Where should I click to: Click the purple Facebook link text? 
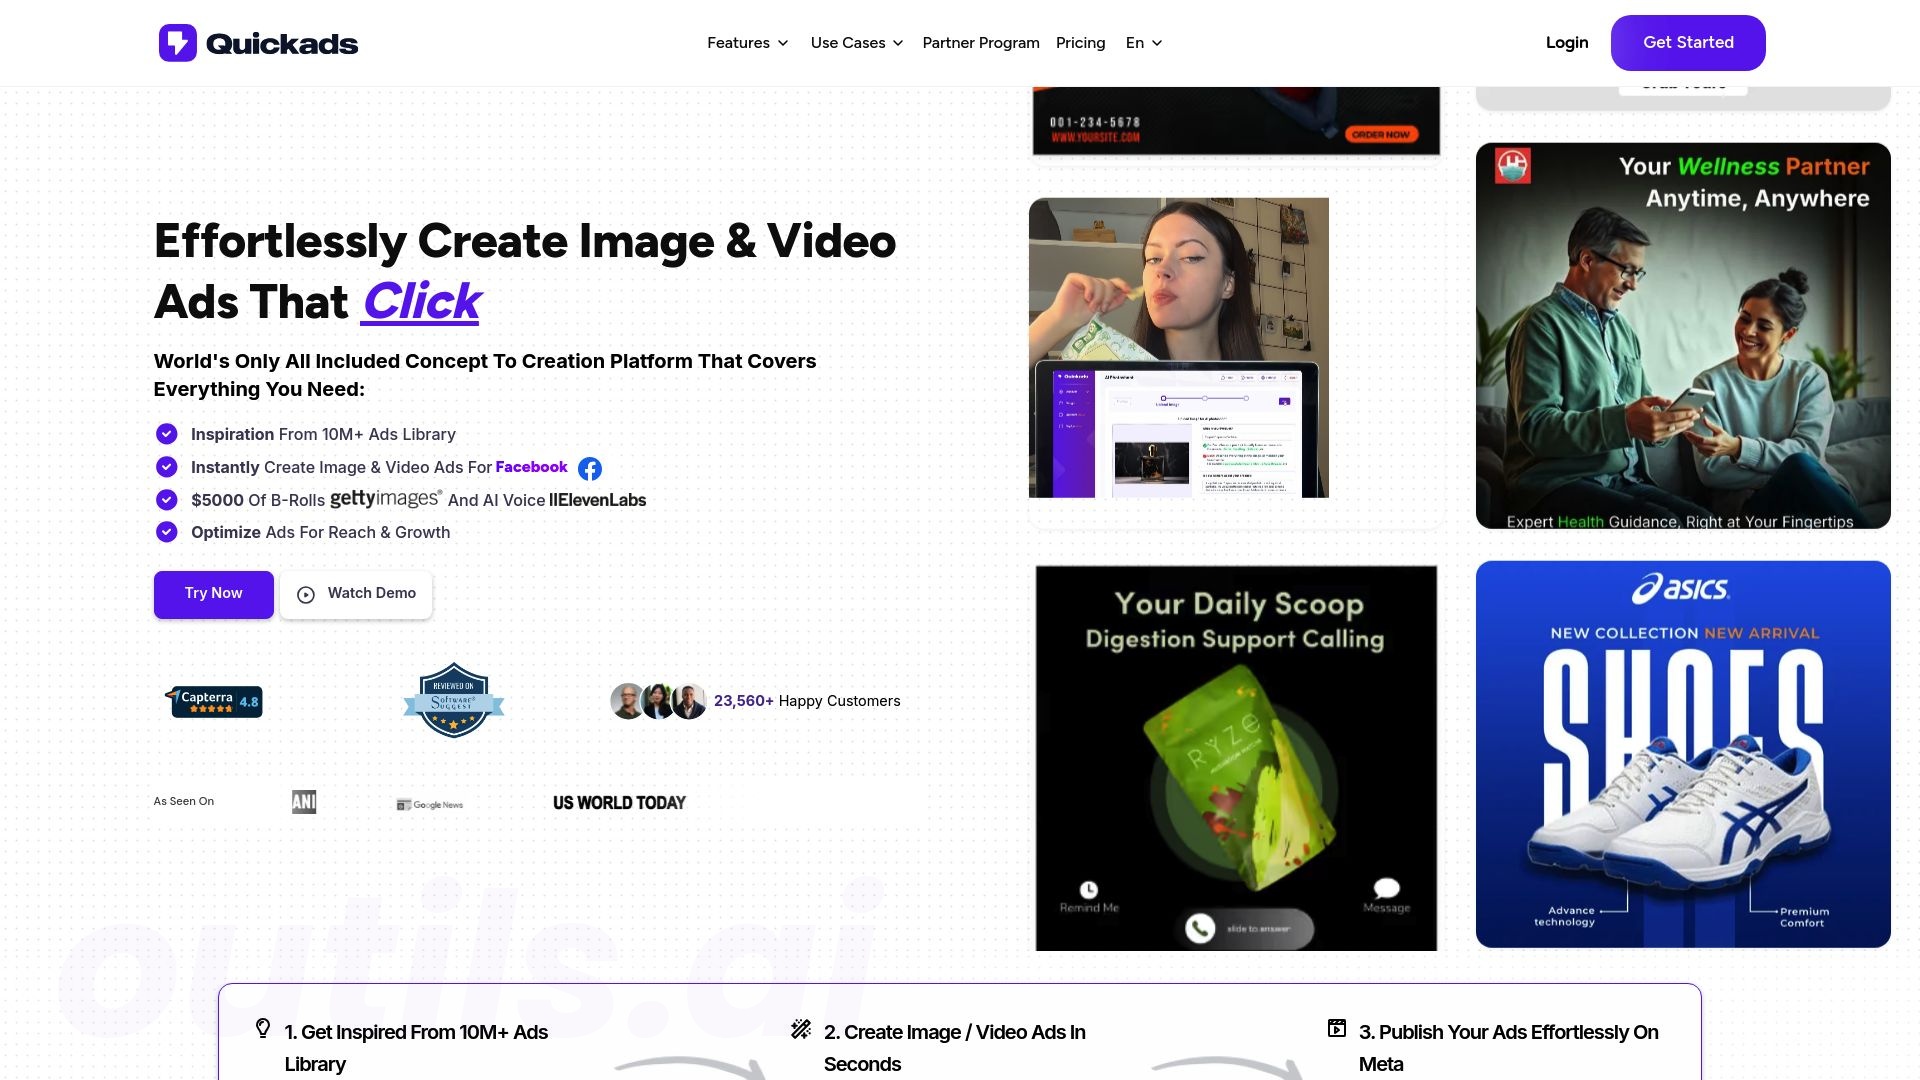click(x=531, y=467)
